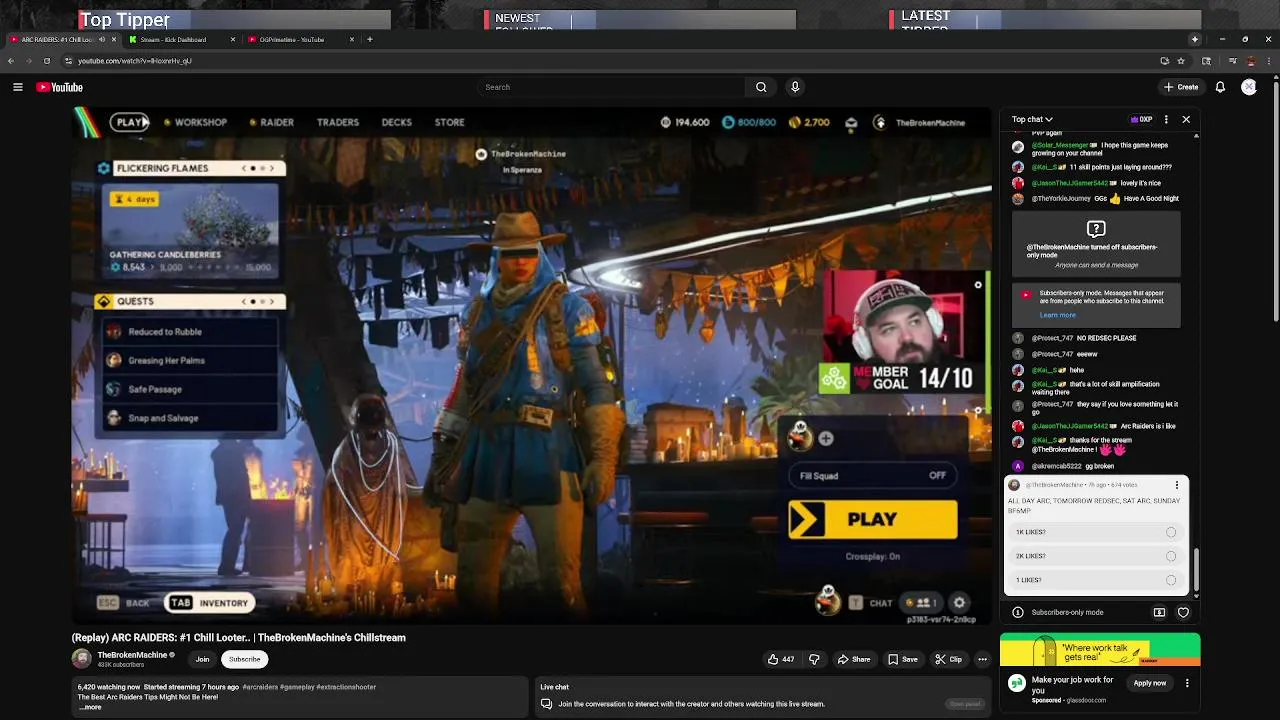This screenshot has height=720, width=1280.
Task: Select the Safe Passage quest
Action: [x=190, y=389]
